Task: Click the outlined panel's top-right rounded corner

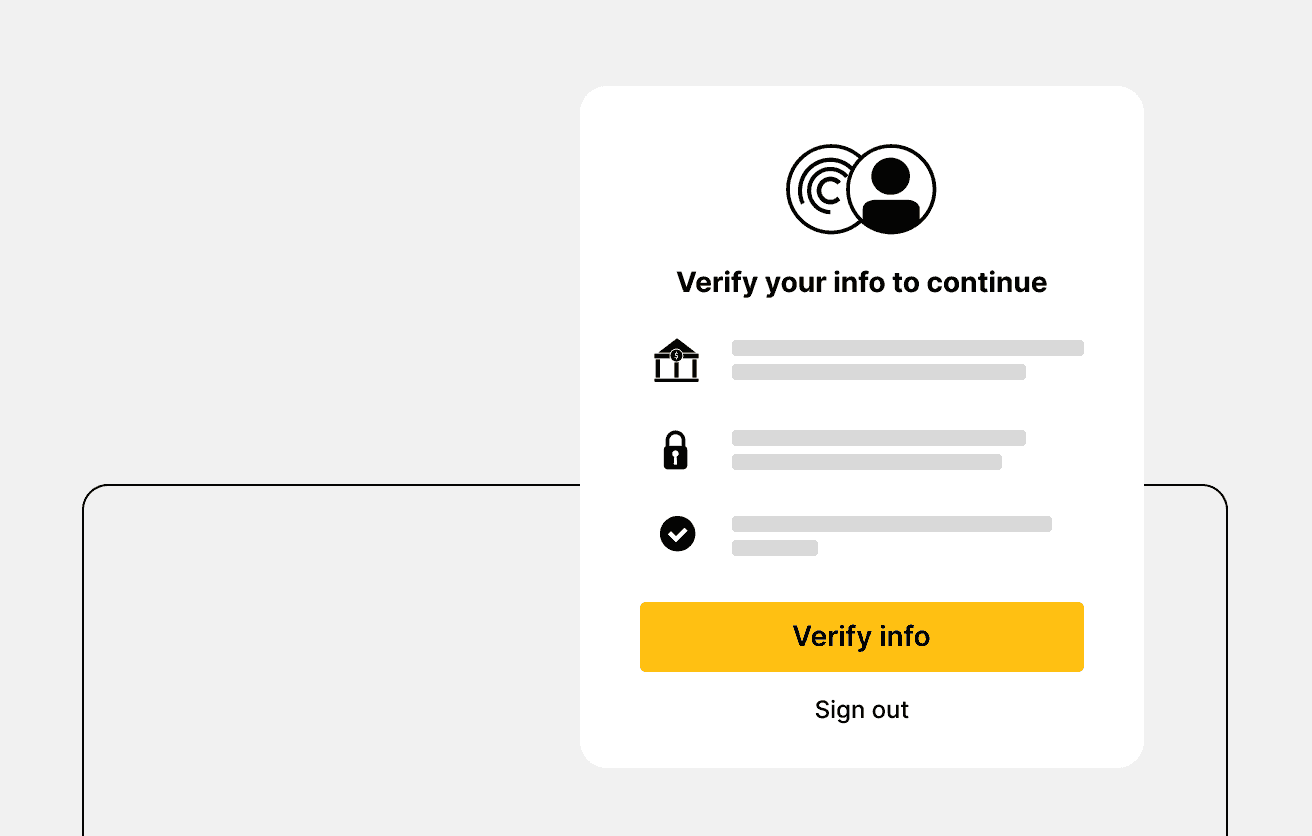Action: [x=1214, y=498]
